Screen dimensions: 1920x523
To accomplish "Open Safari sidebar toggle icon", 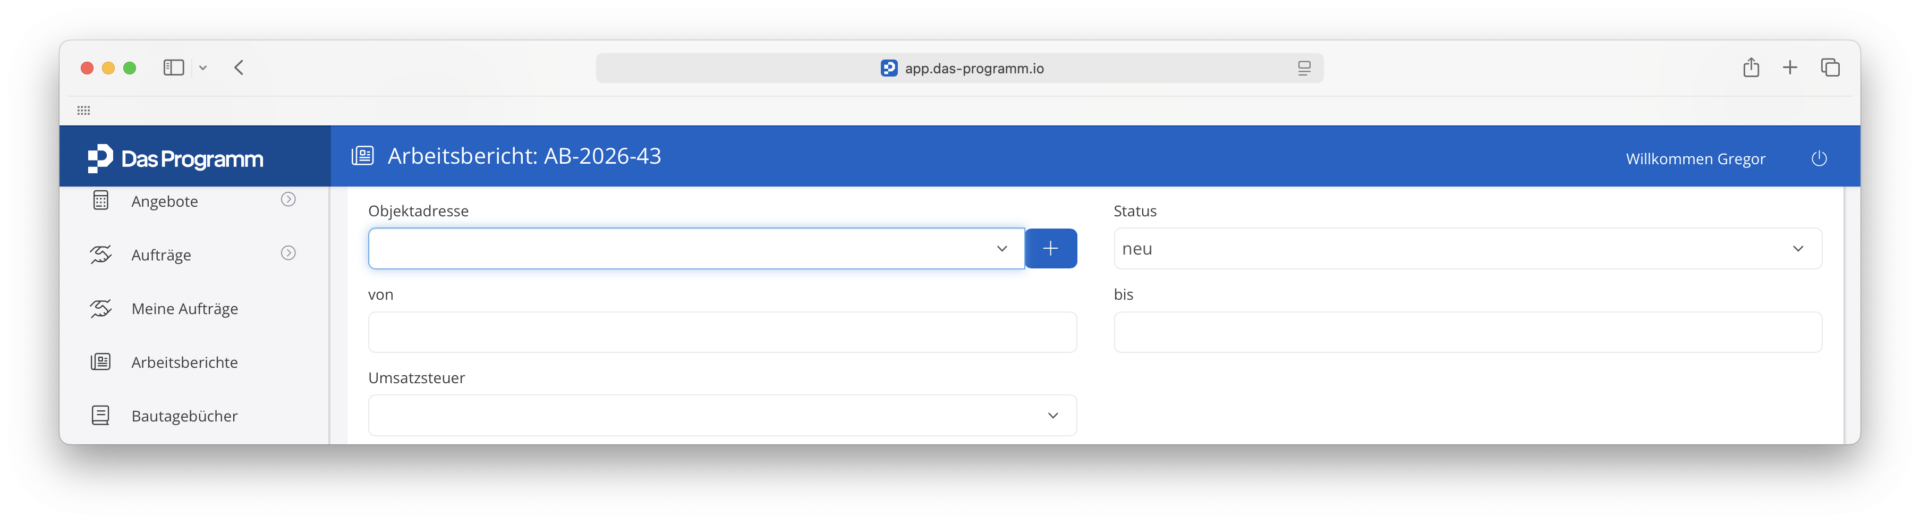I will (x=174, y=67).
